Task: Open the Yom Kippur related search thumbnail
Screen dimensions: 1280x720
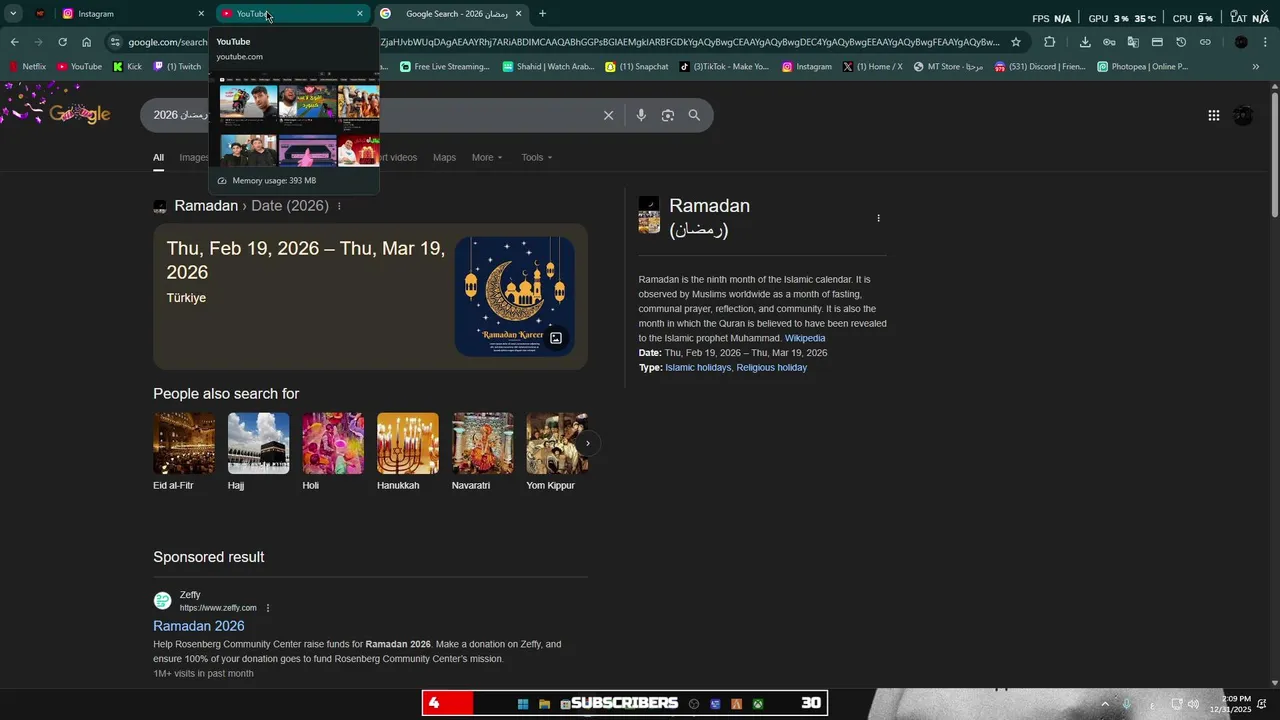Action: coord(557,443)
